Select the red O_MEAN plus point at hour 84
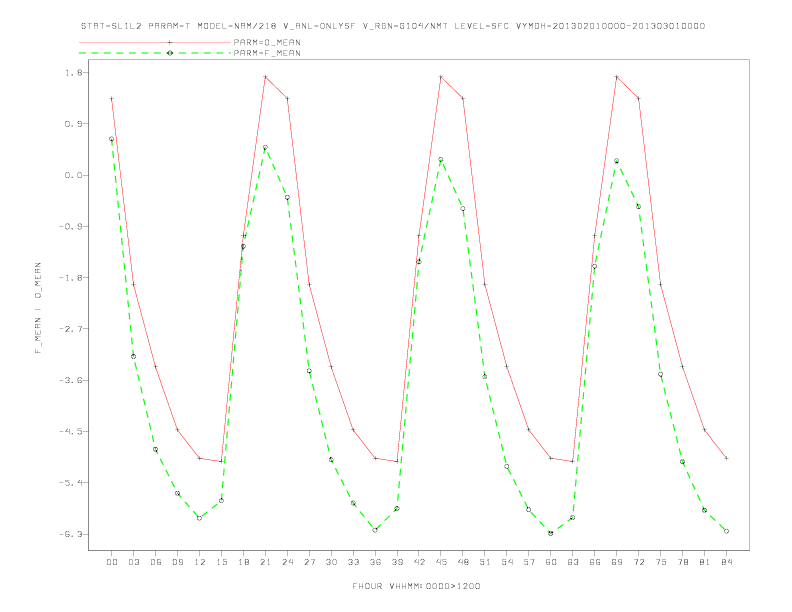 [726, 458]
